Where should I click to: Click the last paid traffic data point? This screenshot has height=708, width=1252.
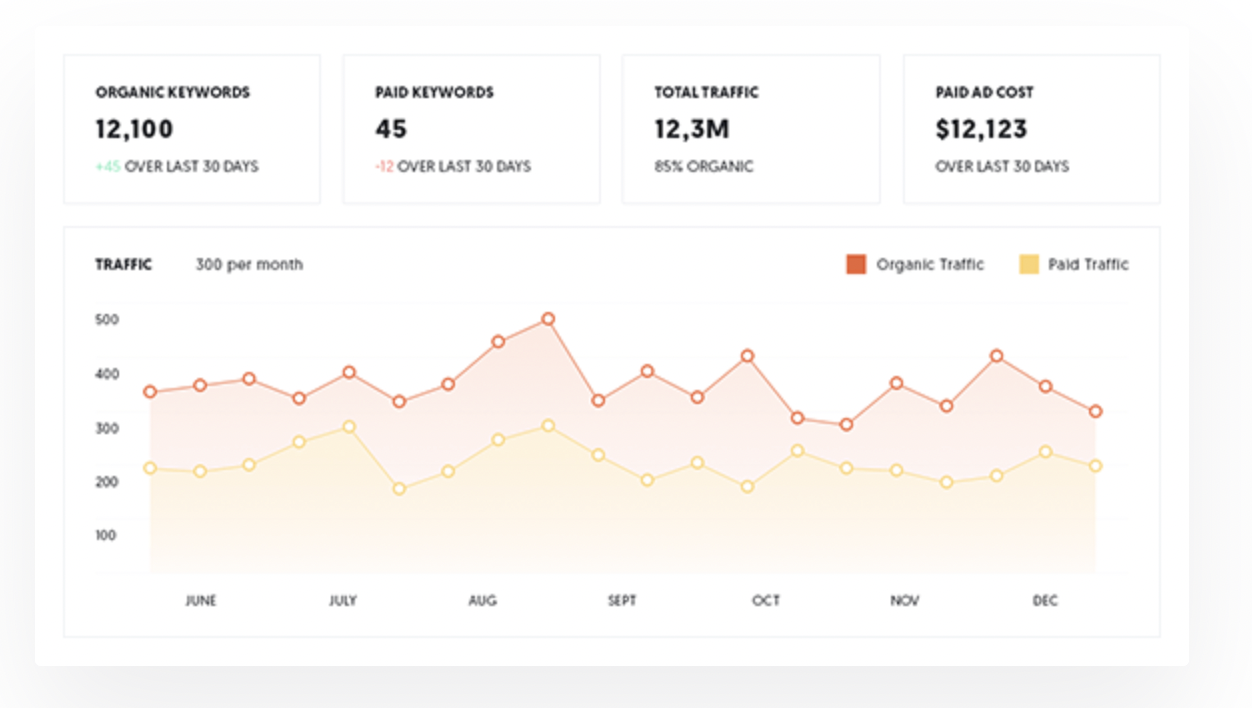[x=1096, y=466]
